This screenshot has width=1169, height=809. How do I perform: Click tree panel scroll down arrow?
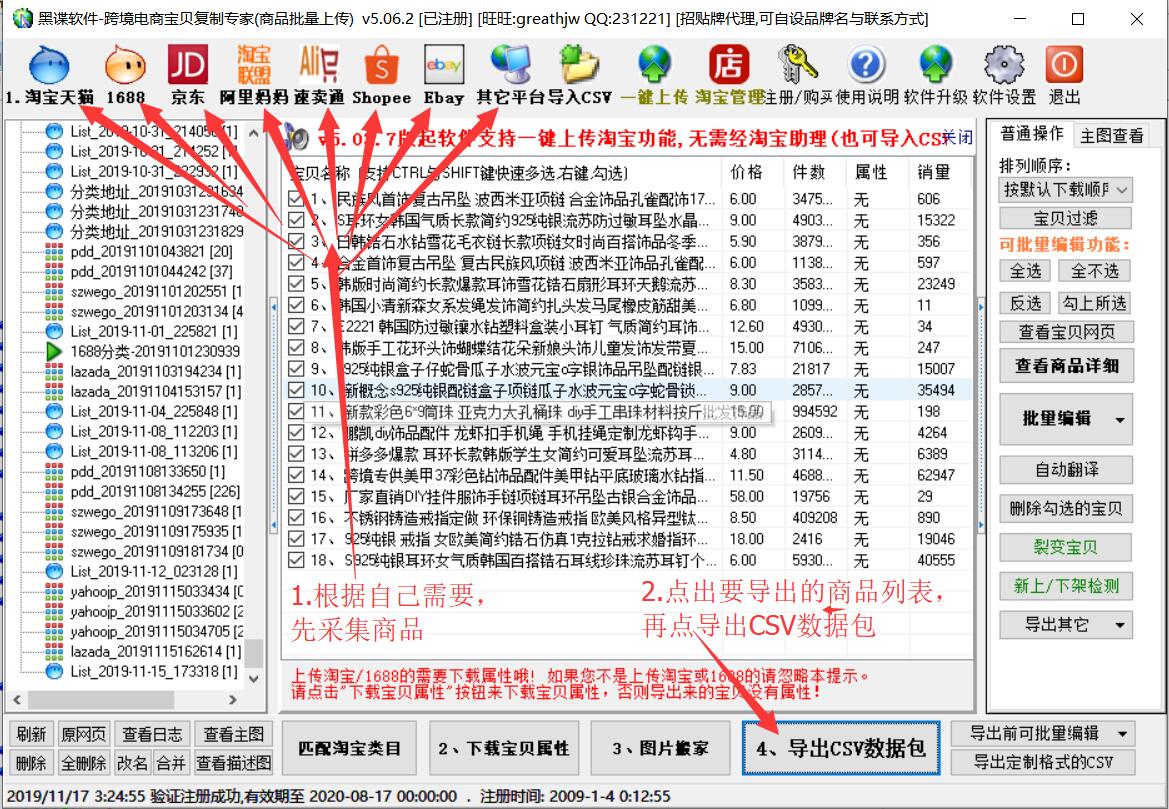tap(253, 679)
